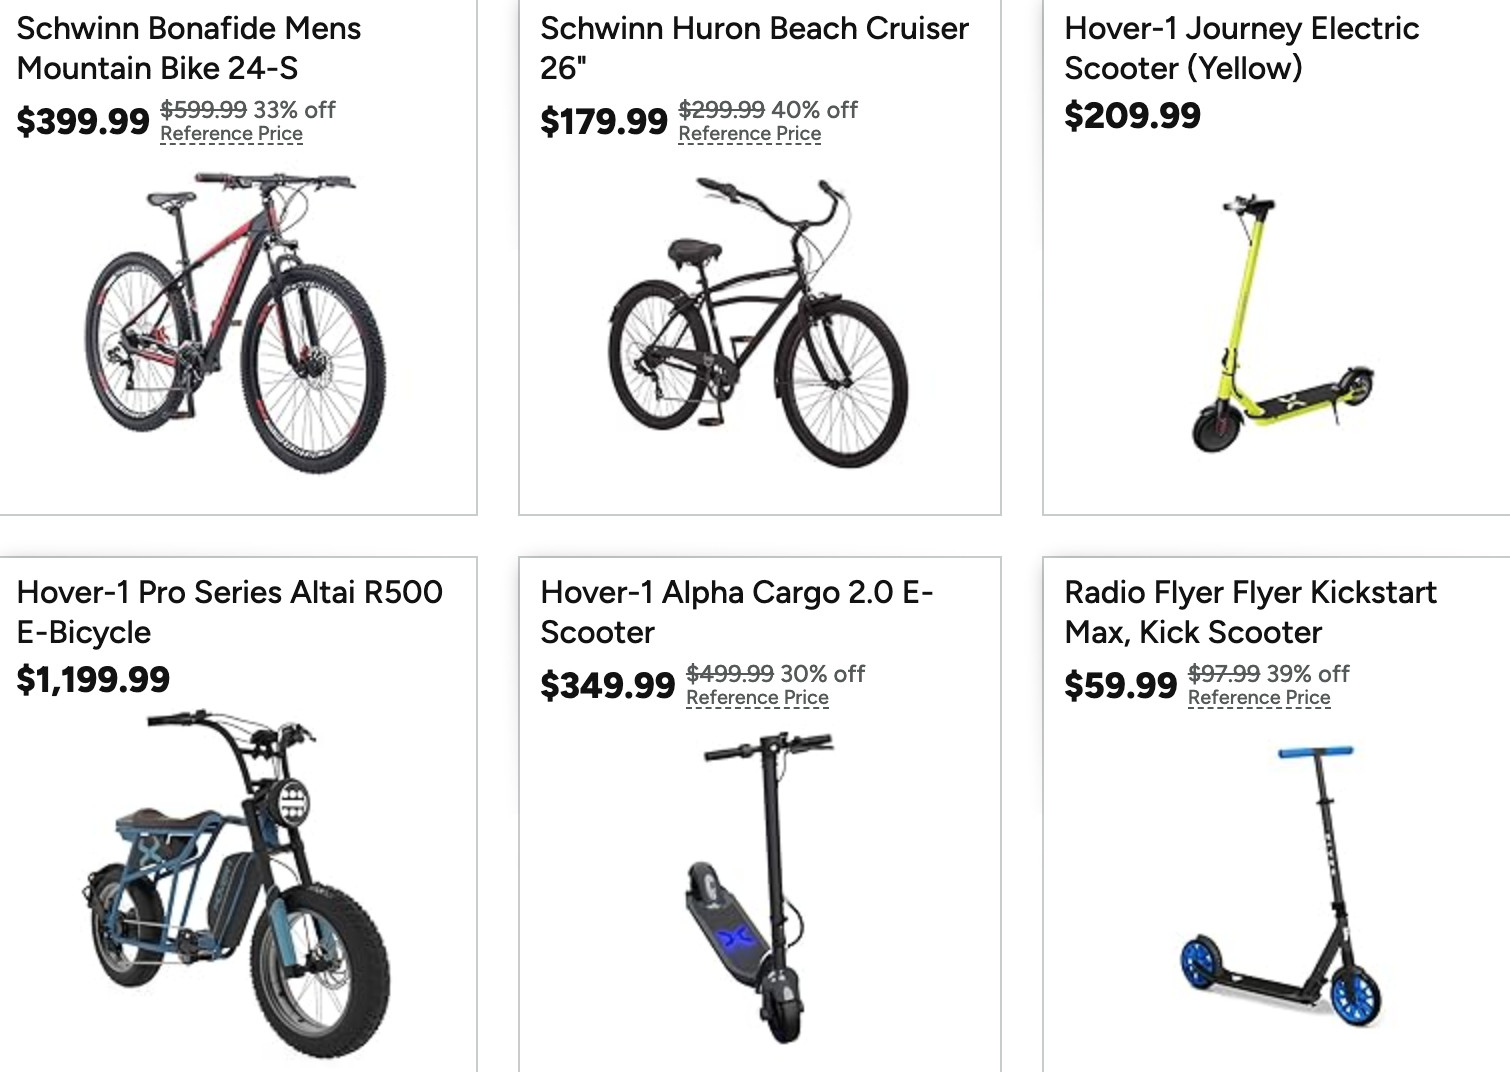This screenshot has height=1072, width=1510.
Task: Select Hover-1 Pro Series Altai R500 title
Action: 229,612
